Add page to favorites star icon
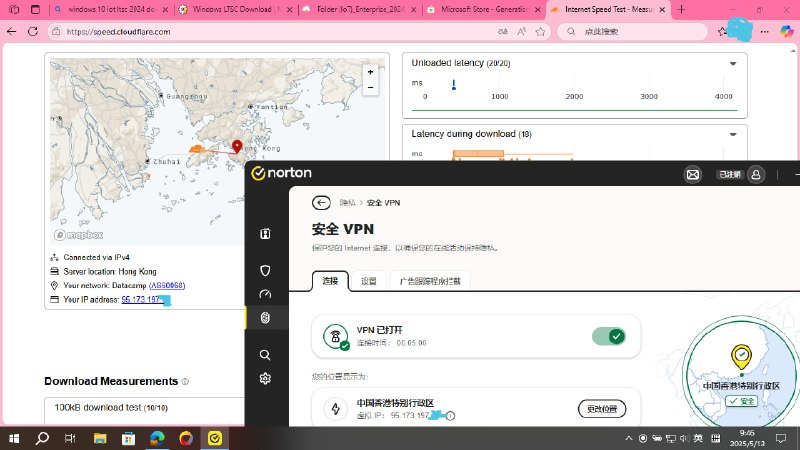The width and height of the screenshot is (800, 450). pos(540,32)
